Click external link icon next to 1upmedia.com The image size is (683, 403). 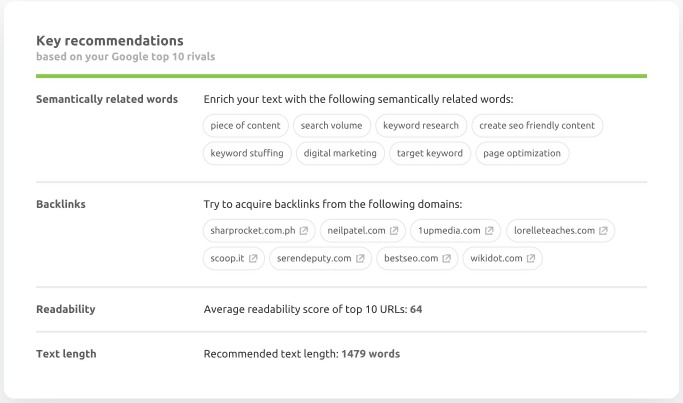[x=489, y=230]
